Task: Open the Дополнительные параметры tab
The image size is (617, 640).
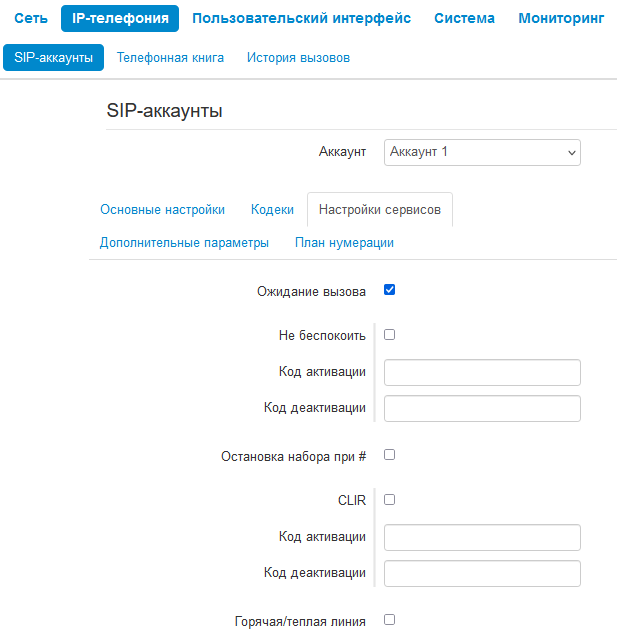Action: 184,242
